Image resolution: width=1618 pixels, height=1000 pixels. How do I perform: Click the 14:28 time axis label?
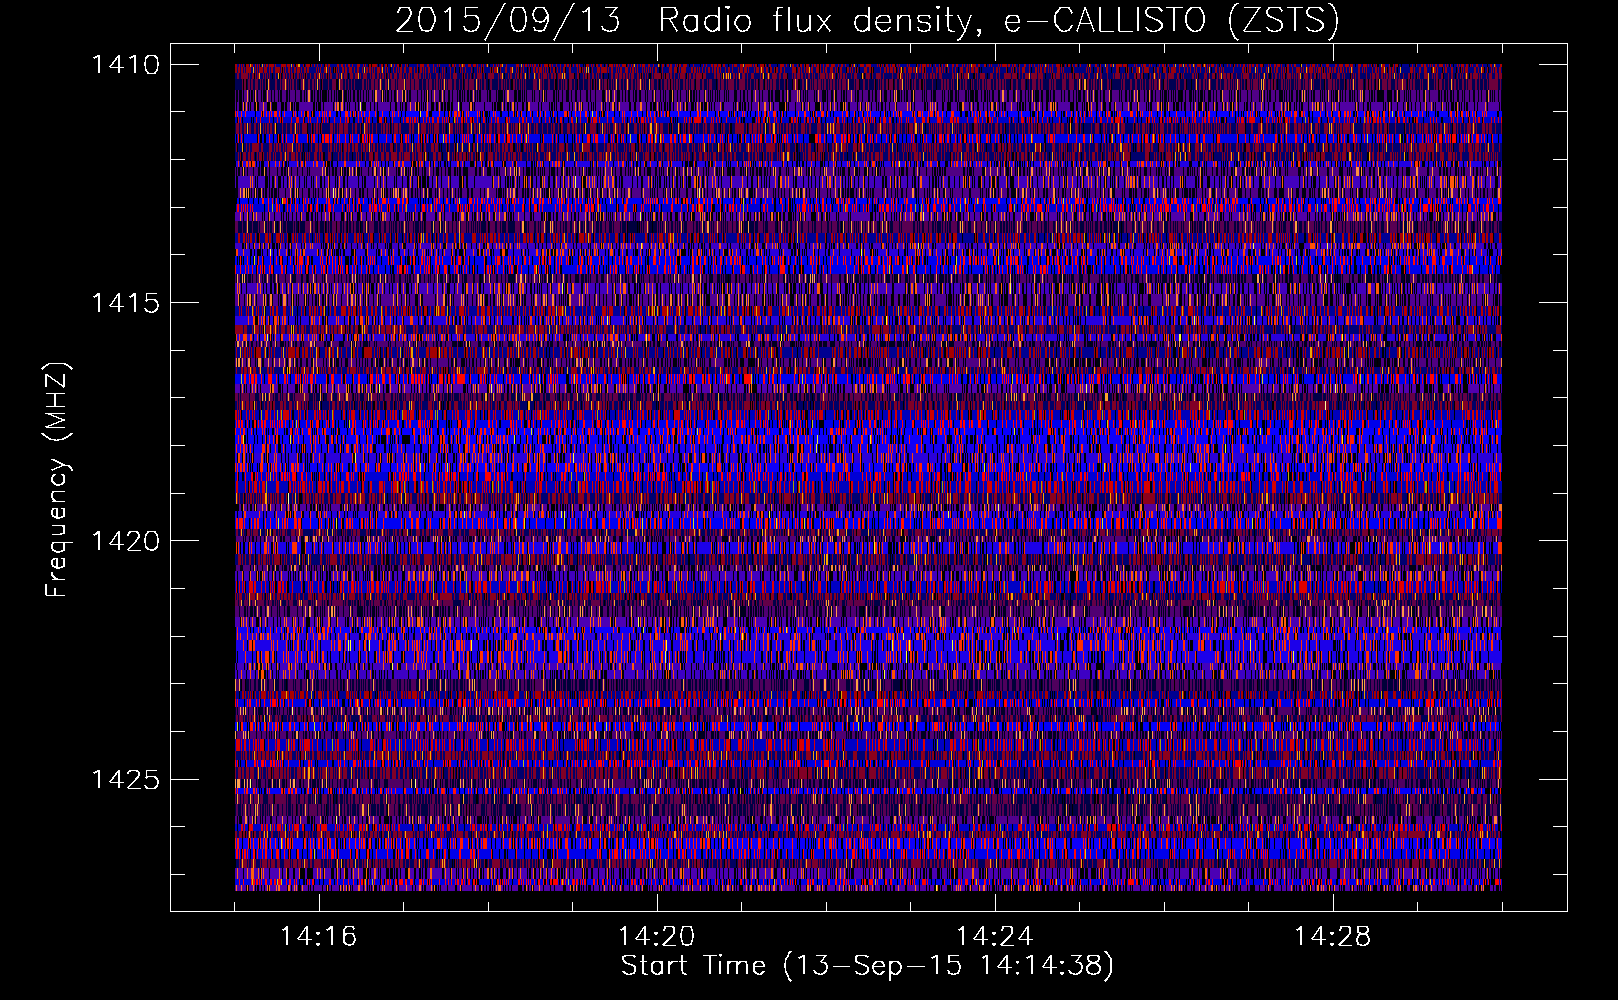tap(1332, 937)
